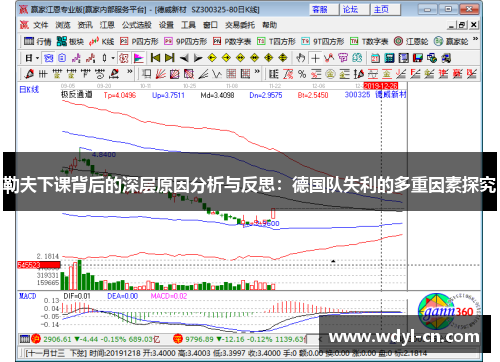The image size is (500, 362).
Task: Open the 工具 menu
Action: coord(188,25)
